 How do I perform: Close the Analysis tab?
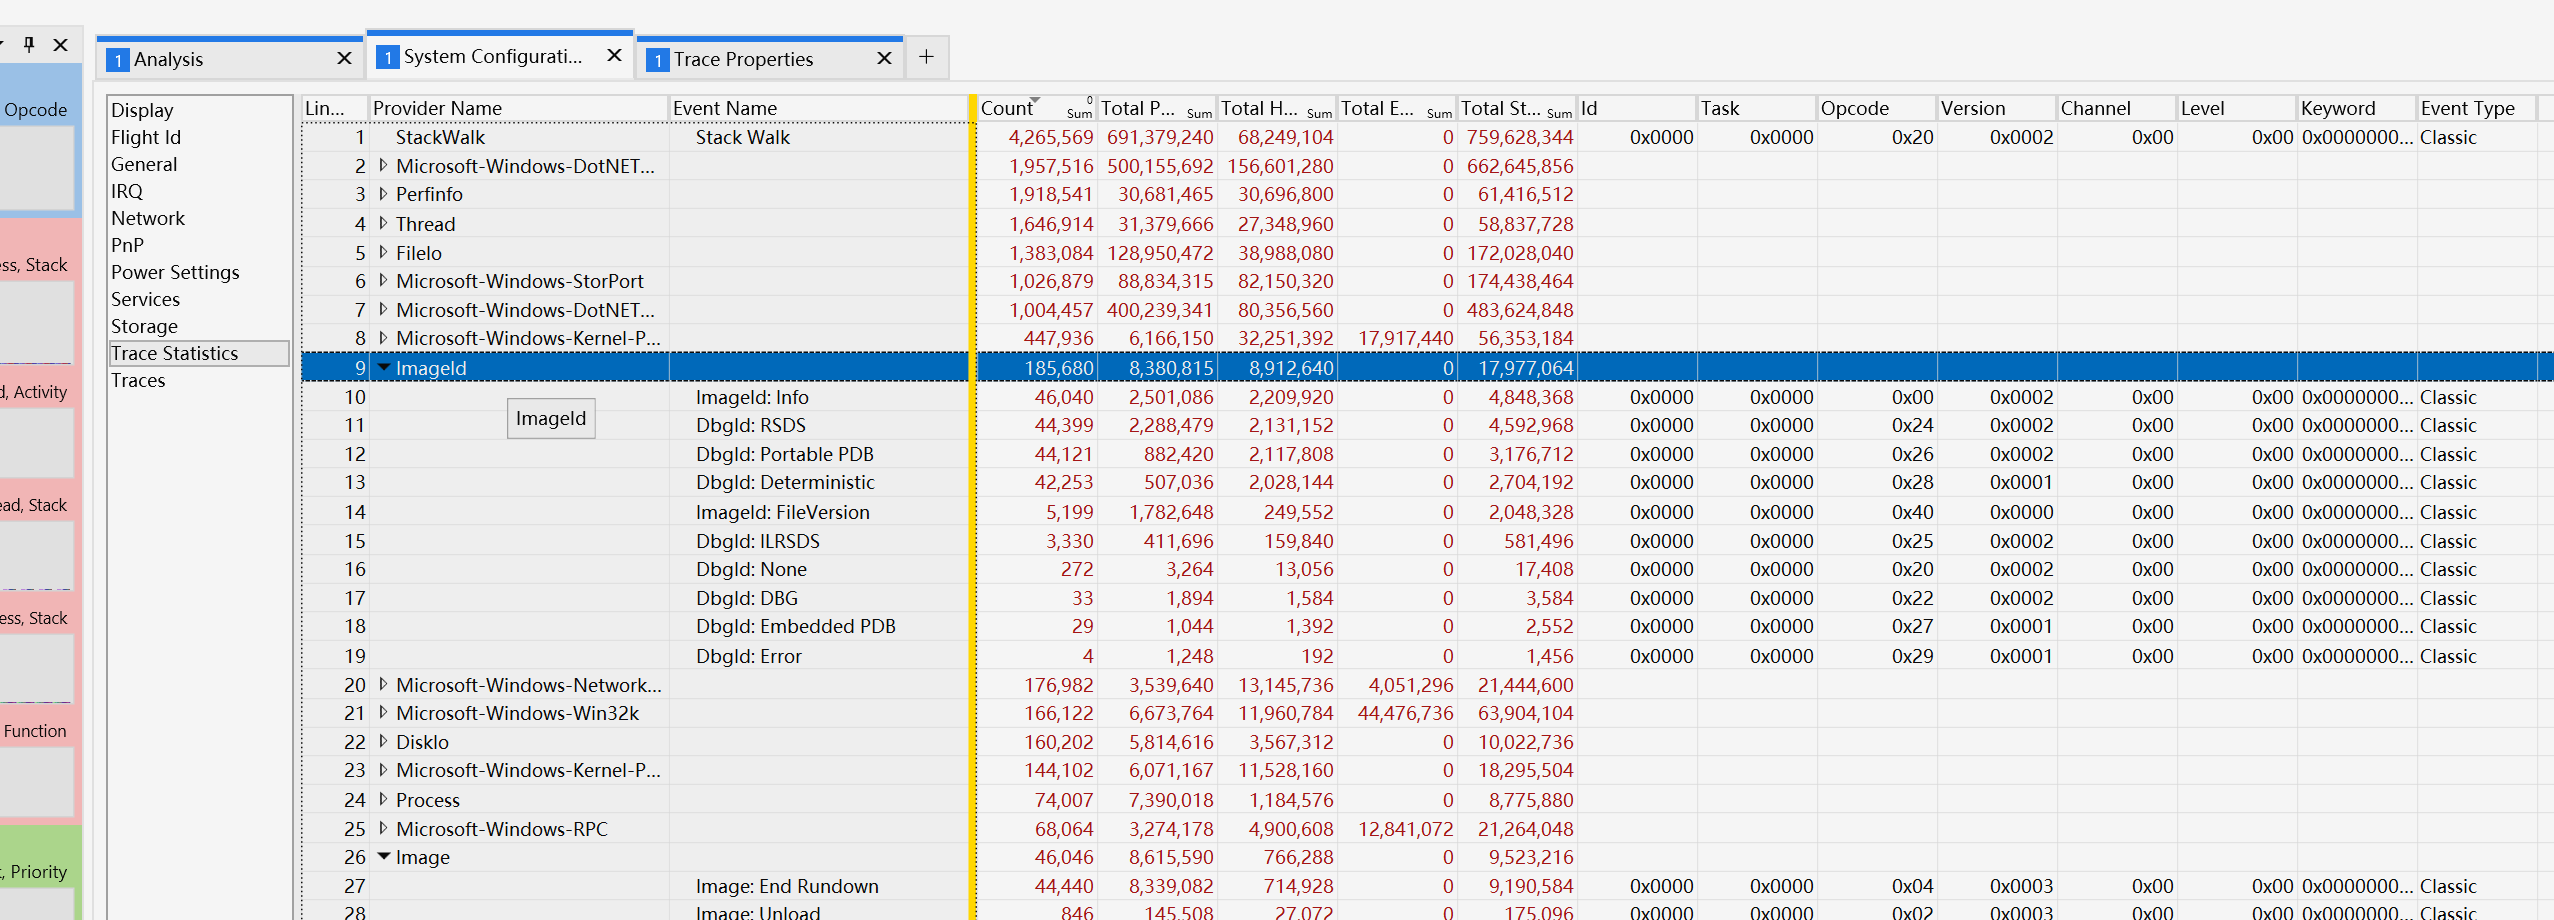coord(344,59)
